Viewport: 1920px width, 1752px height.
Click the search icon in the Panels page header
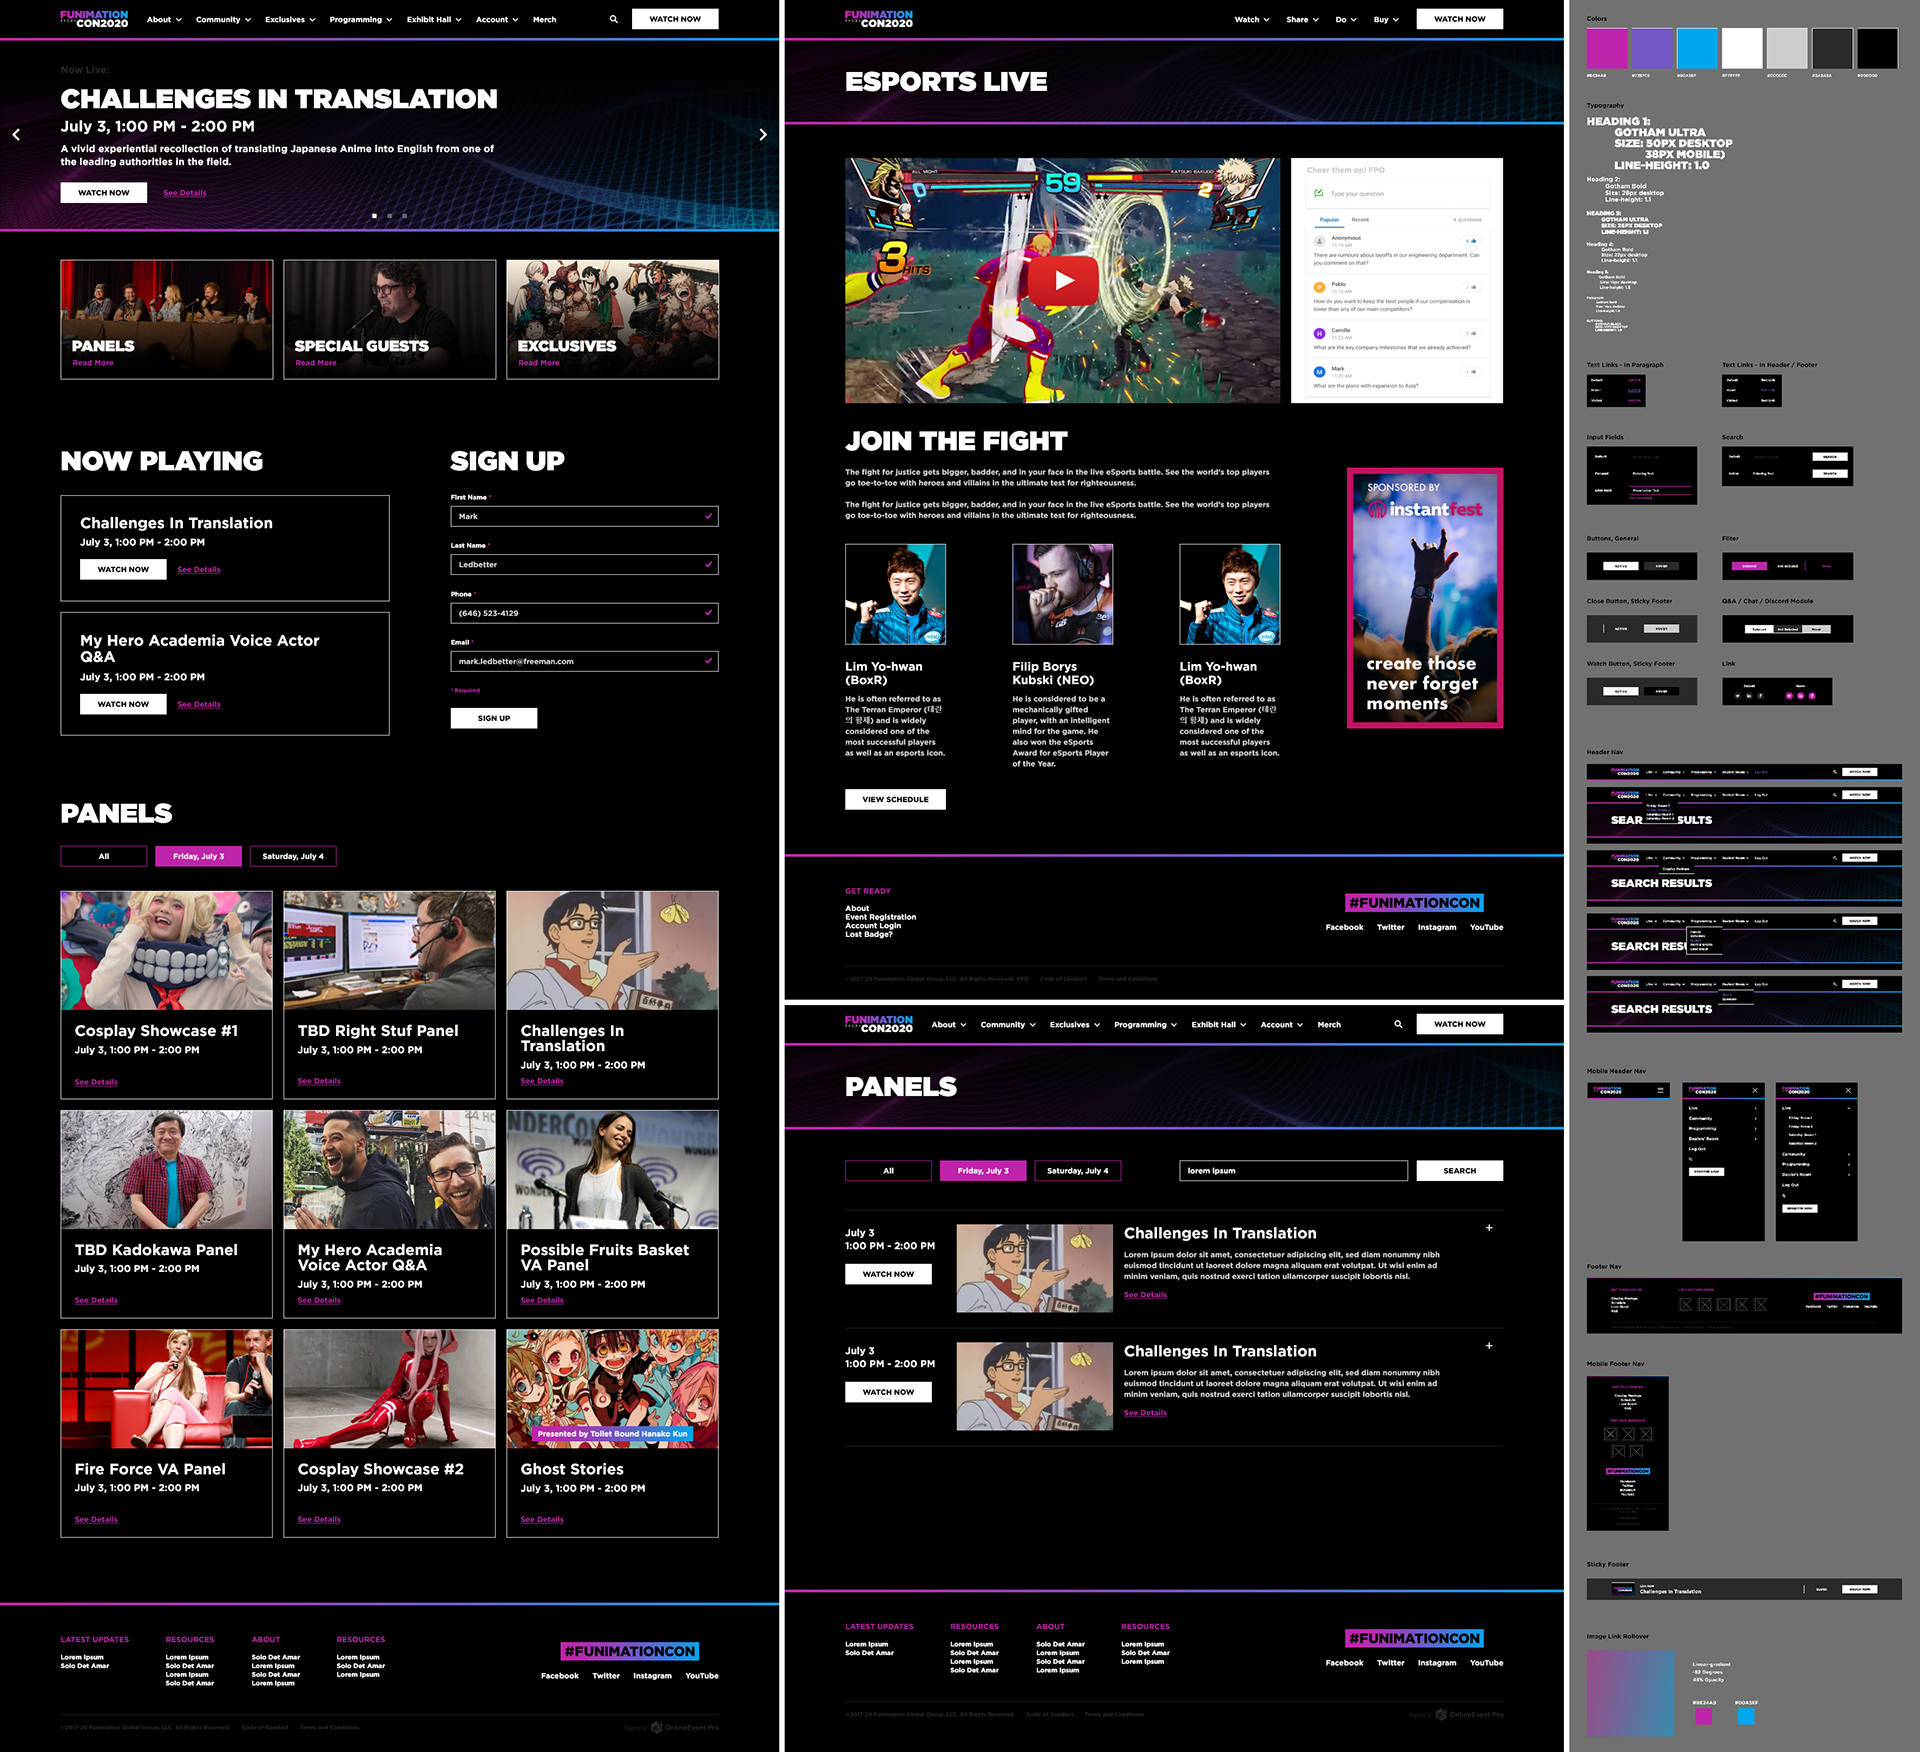coord(1398,1024)
